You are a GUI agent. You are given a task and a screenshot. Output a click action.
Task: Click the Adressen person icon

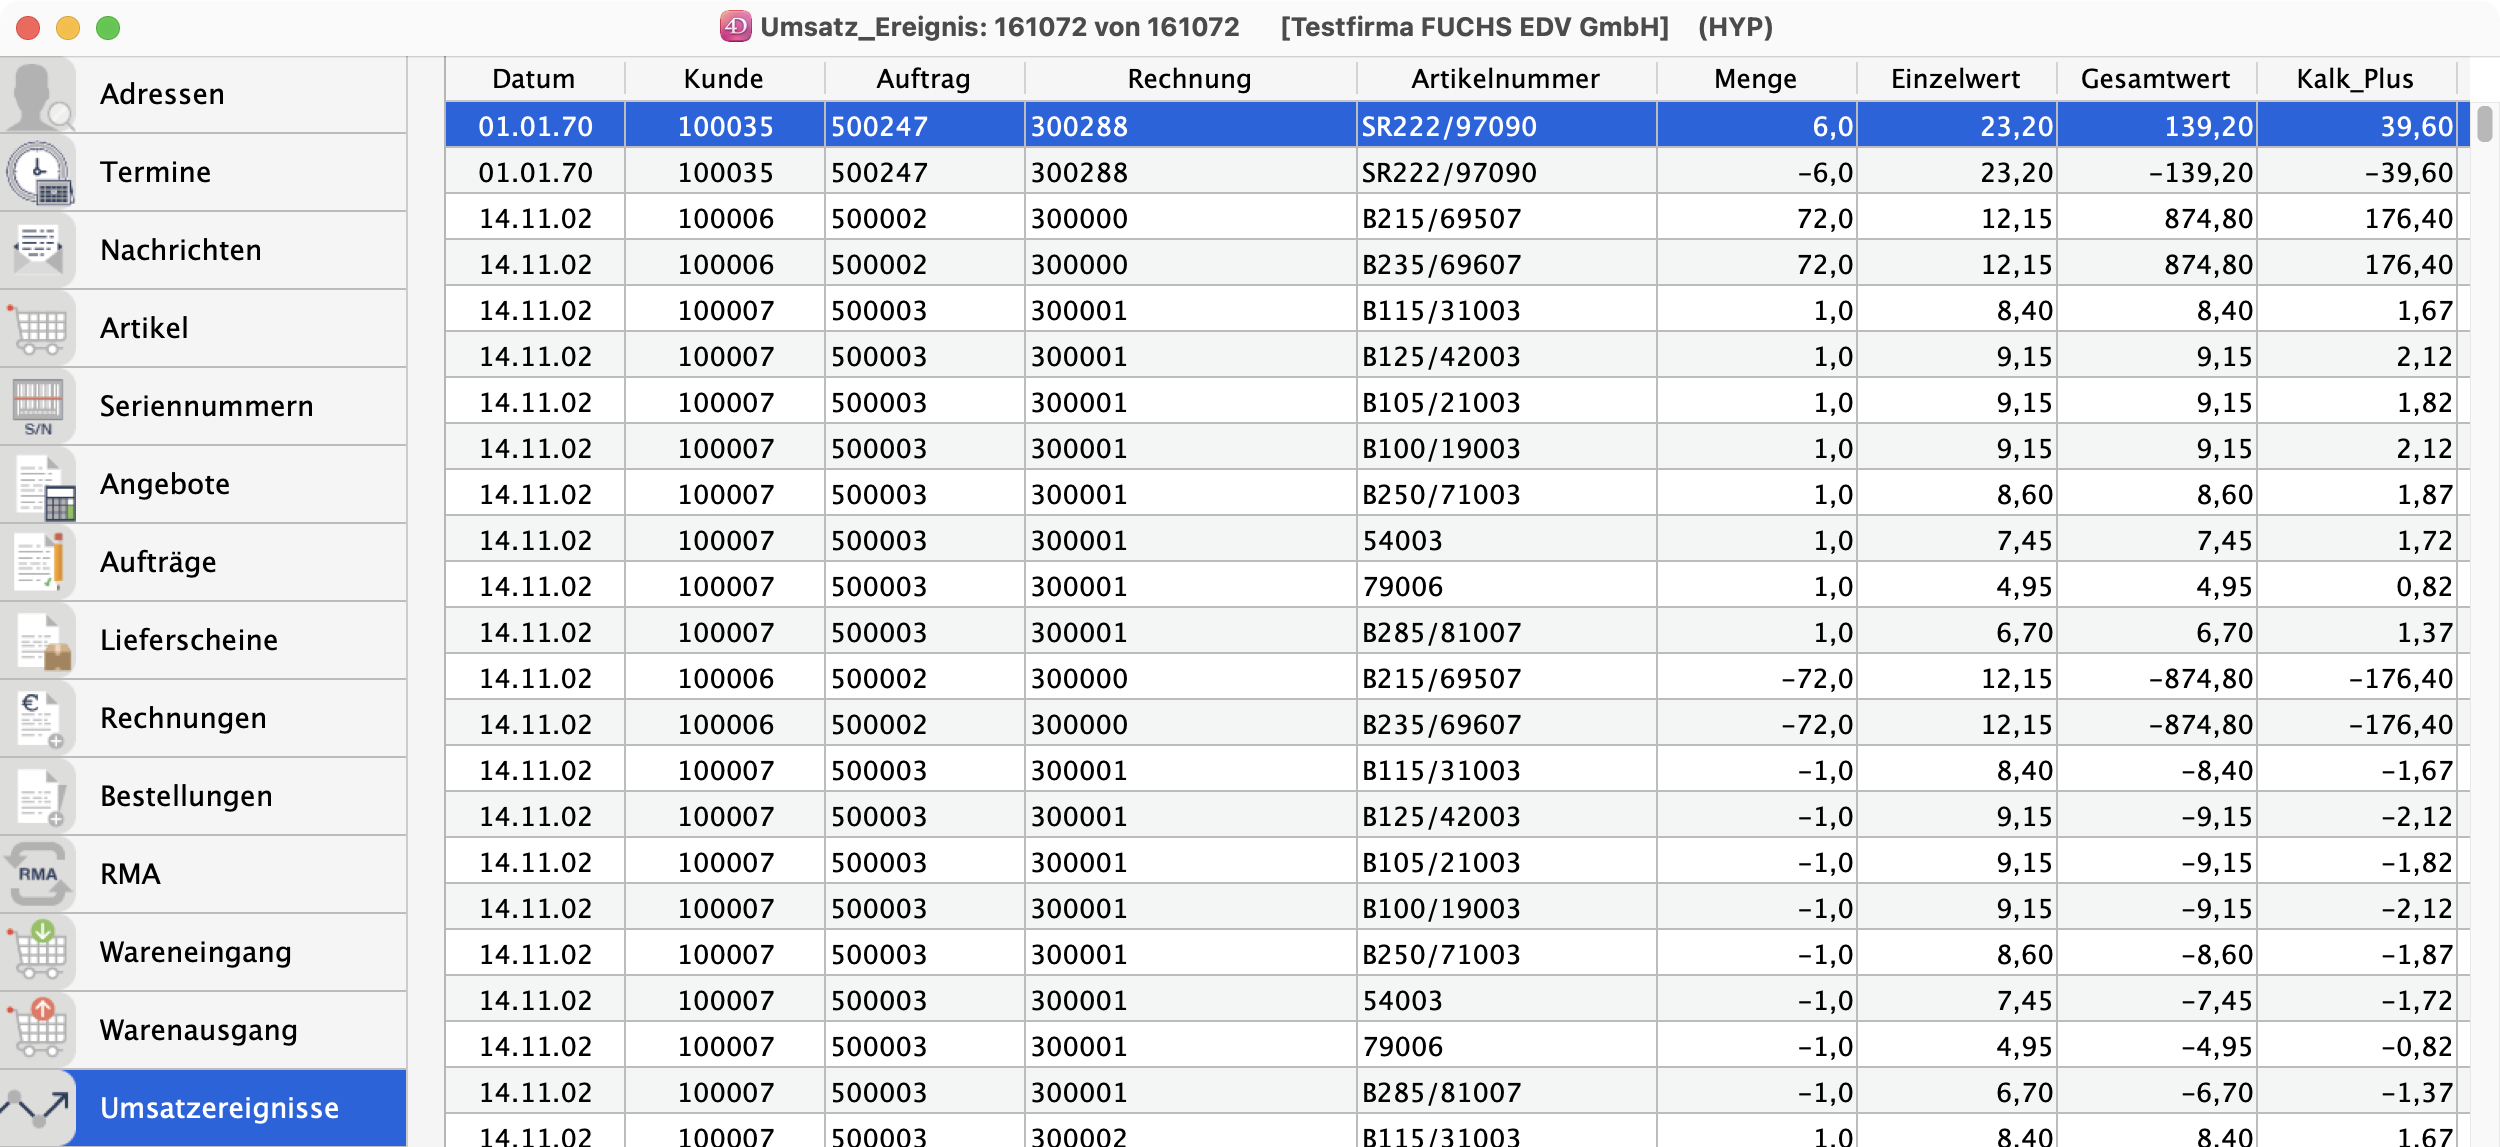pos(38,95)
